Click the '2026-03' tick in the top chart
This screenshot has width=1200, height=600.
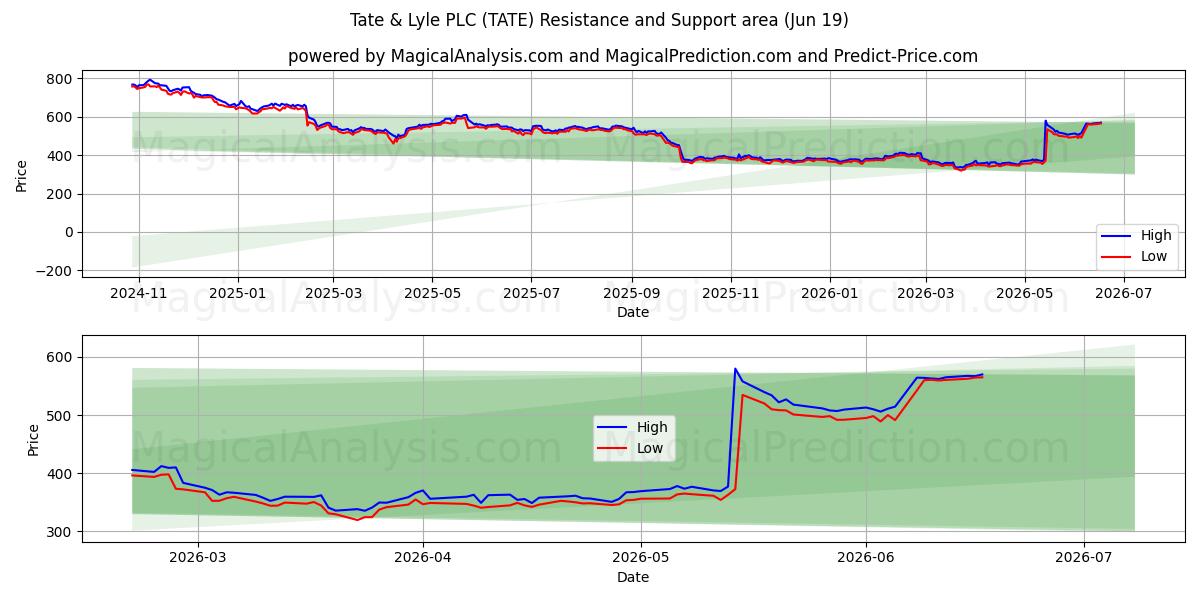925,292
